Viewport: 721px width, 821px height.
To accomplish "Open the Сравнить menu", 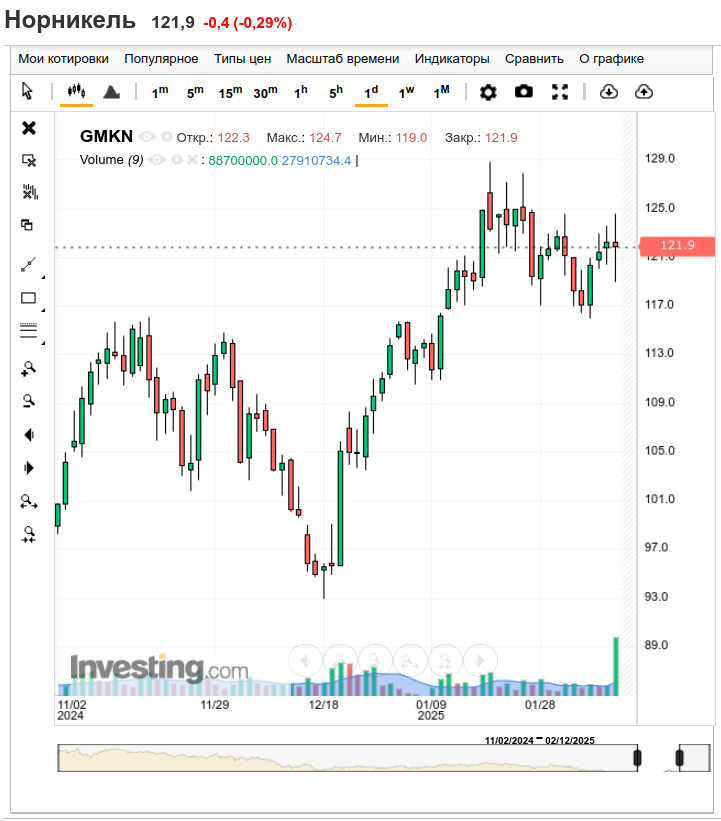I will coord(534,59).
